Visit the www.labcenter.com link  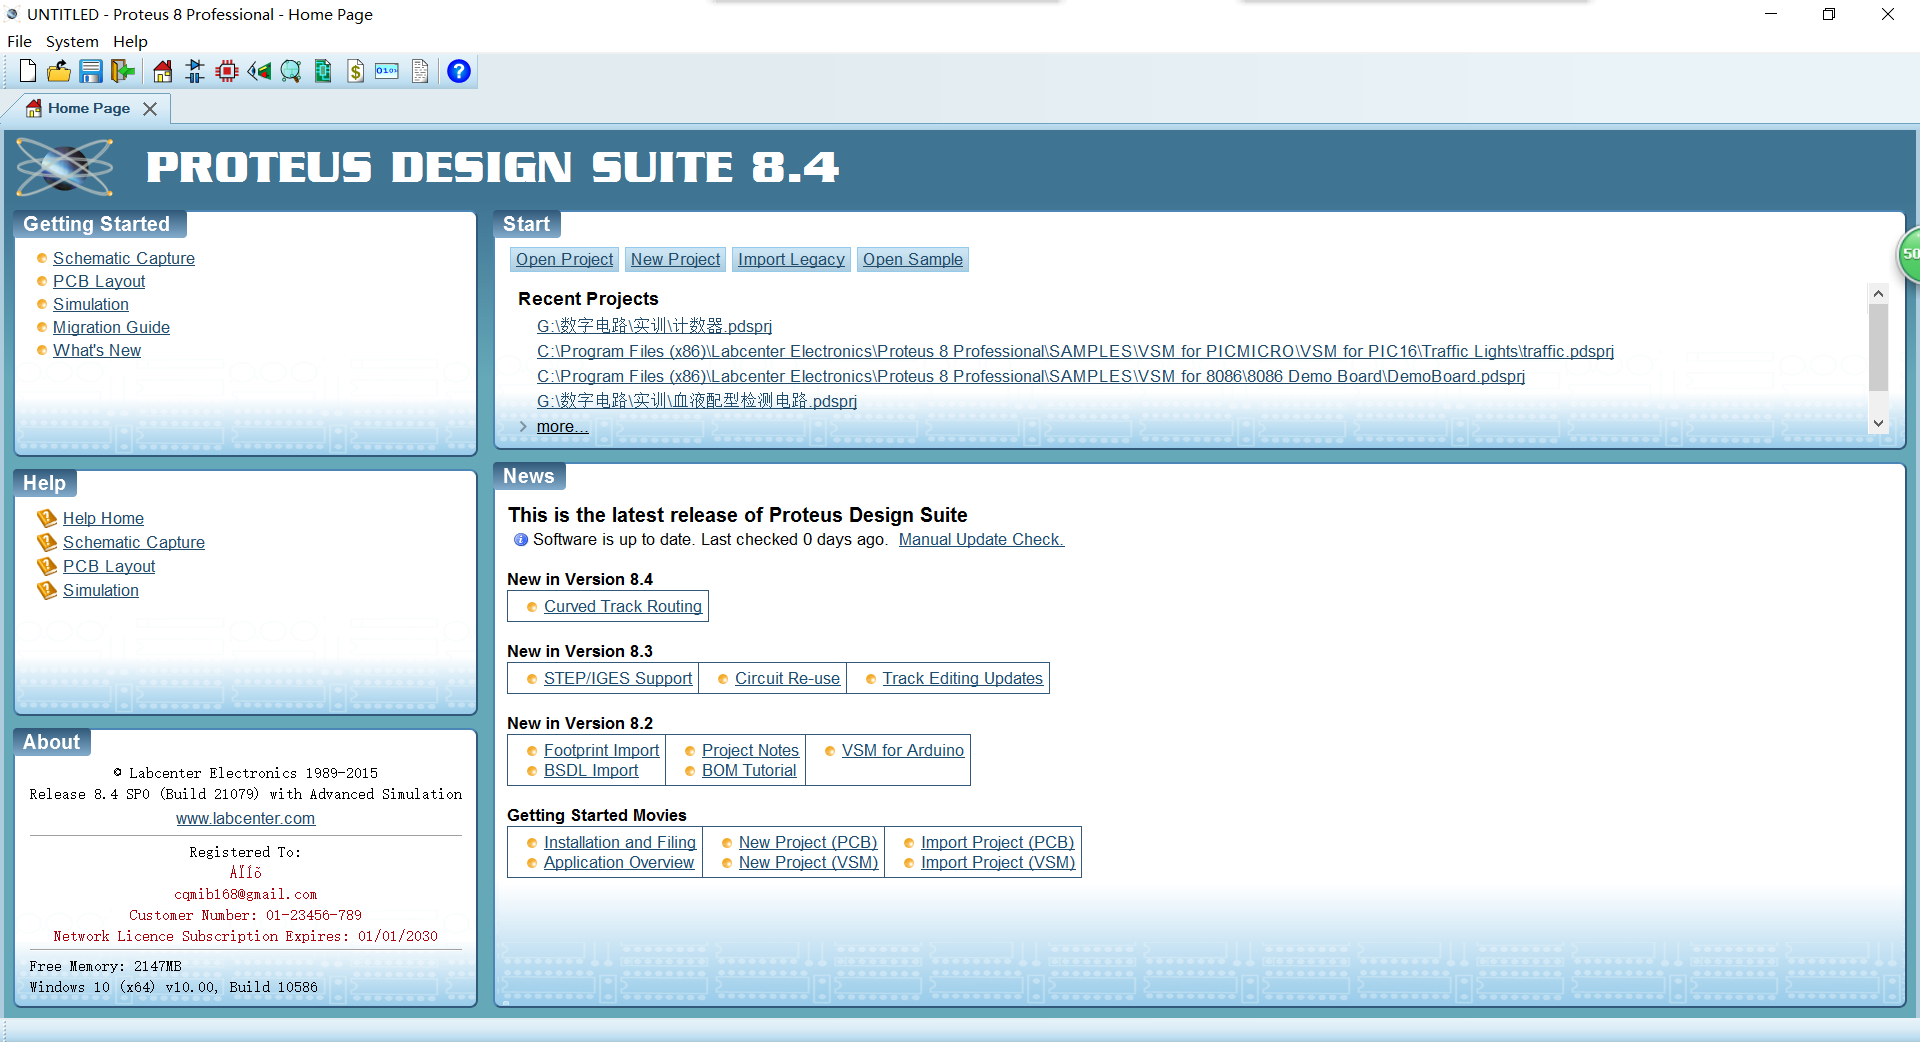point(245,818)
